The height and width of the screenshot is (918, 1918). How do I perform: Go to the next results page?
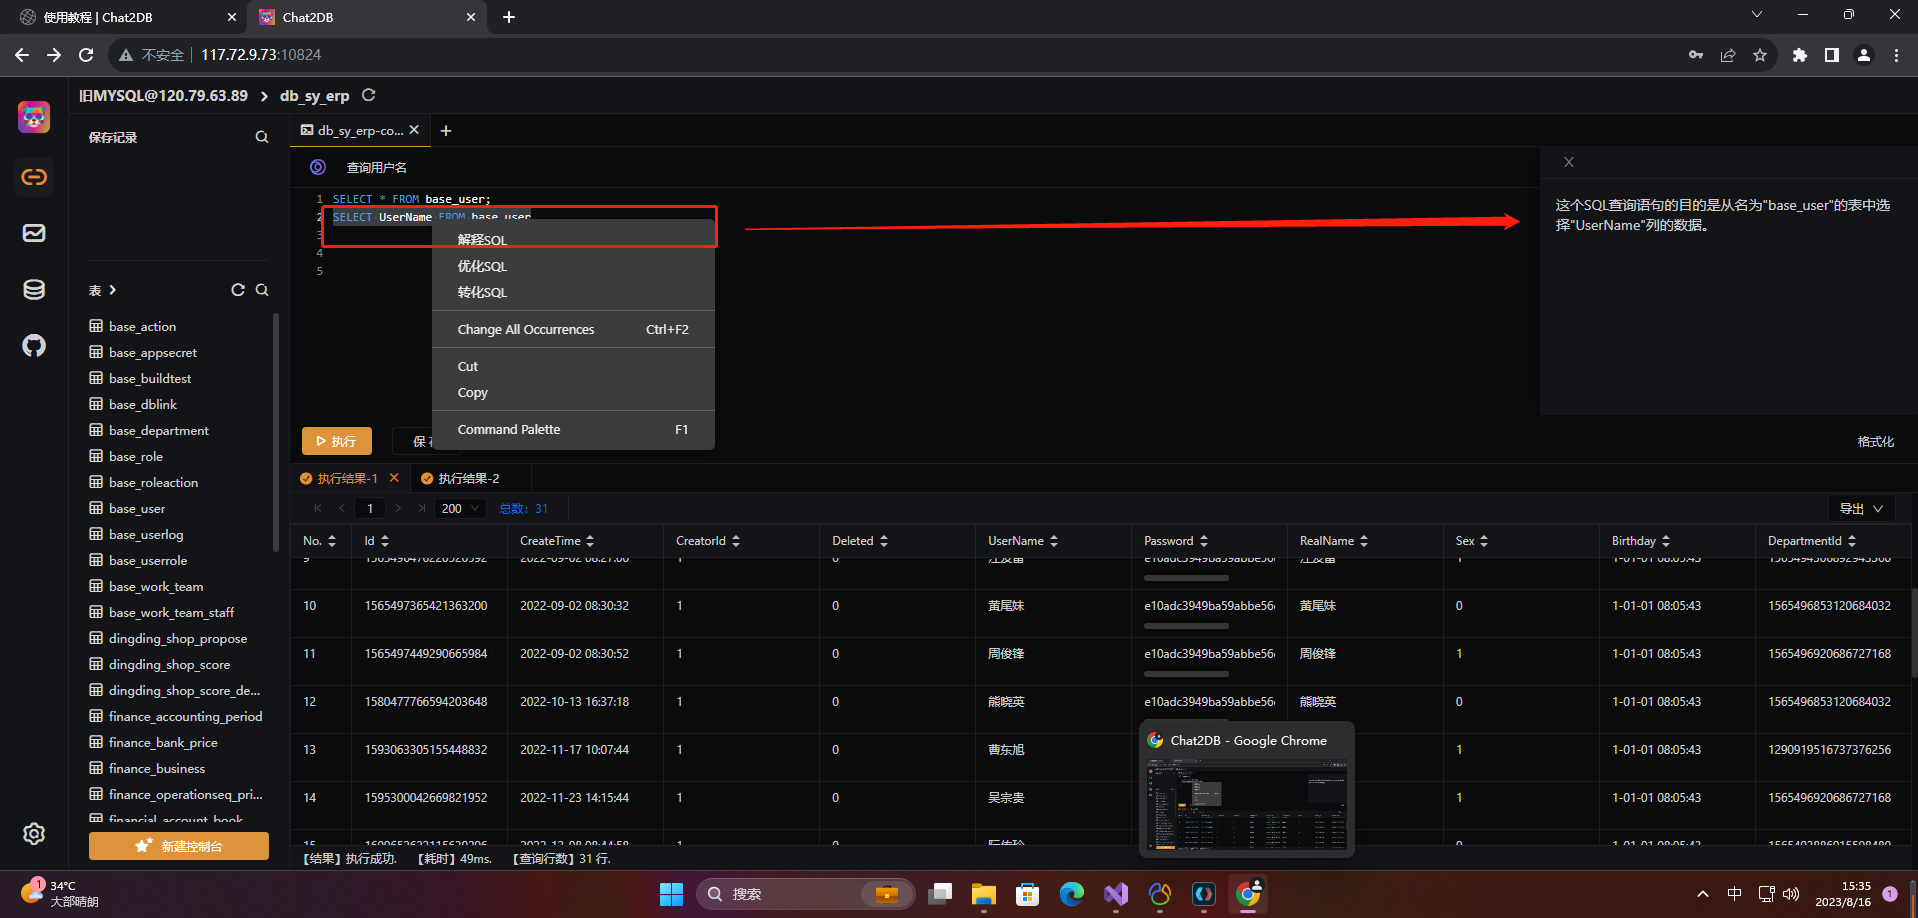[398, 508]
